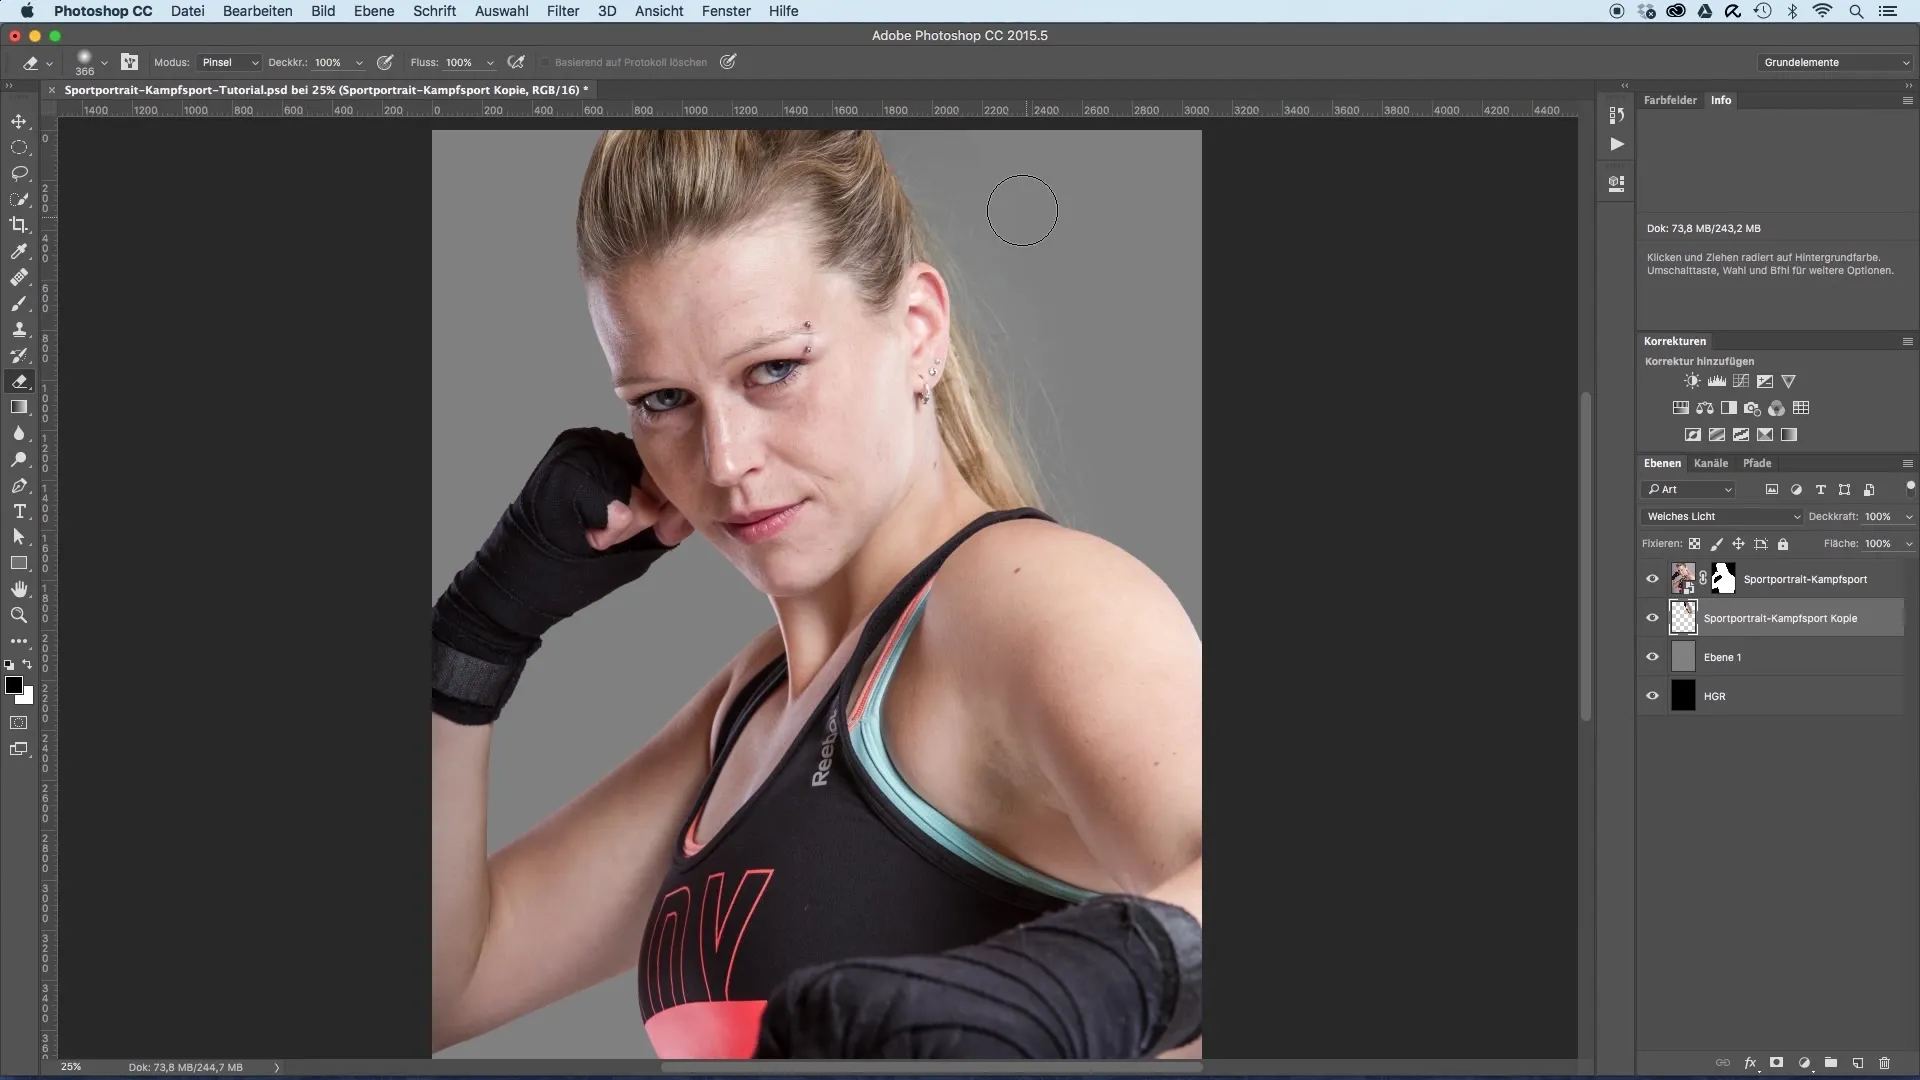Click the delete layer trash icon

point(1884,1063)
